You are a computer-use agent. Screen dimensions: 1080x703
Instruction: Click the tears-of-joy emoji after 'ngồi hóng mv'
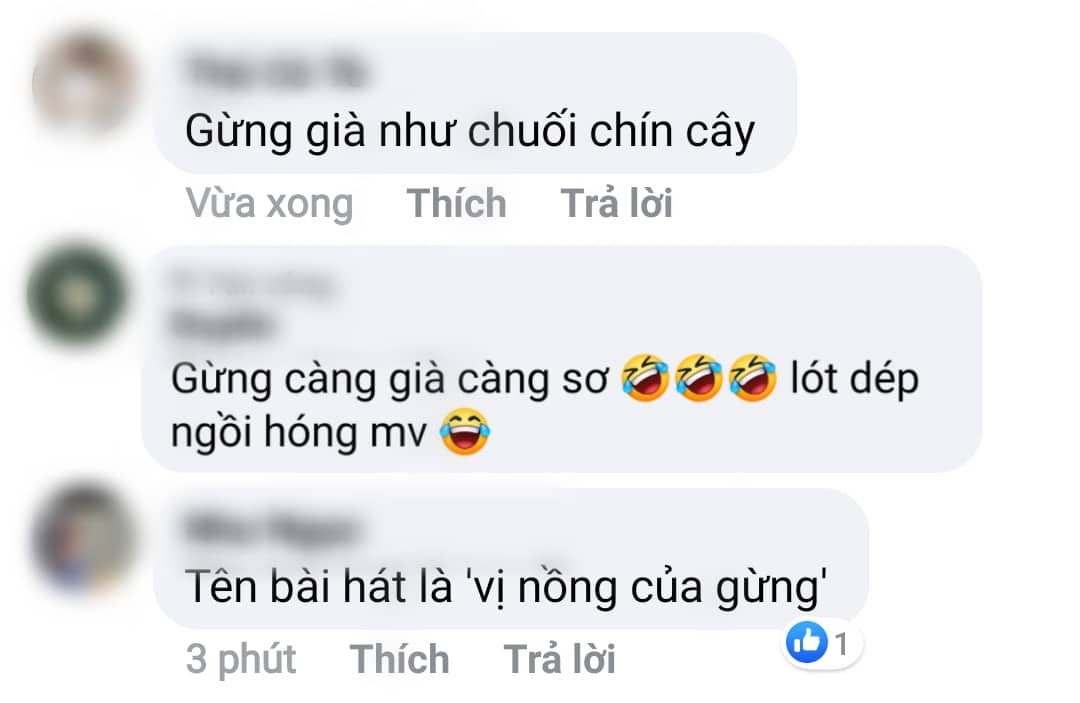click(x=466, y=432)
